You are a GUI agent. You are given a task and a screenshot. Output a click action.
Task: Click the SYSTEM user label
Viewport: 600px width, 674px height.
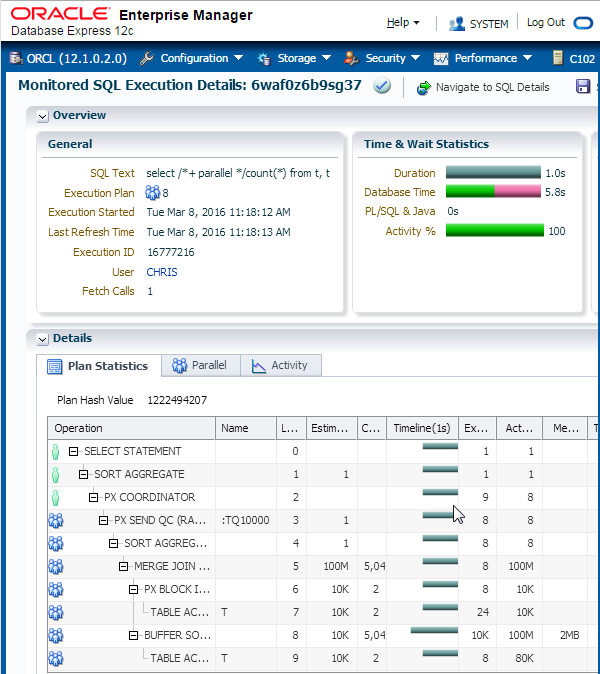pyautogui.click(x=489, y=24)
